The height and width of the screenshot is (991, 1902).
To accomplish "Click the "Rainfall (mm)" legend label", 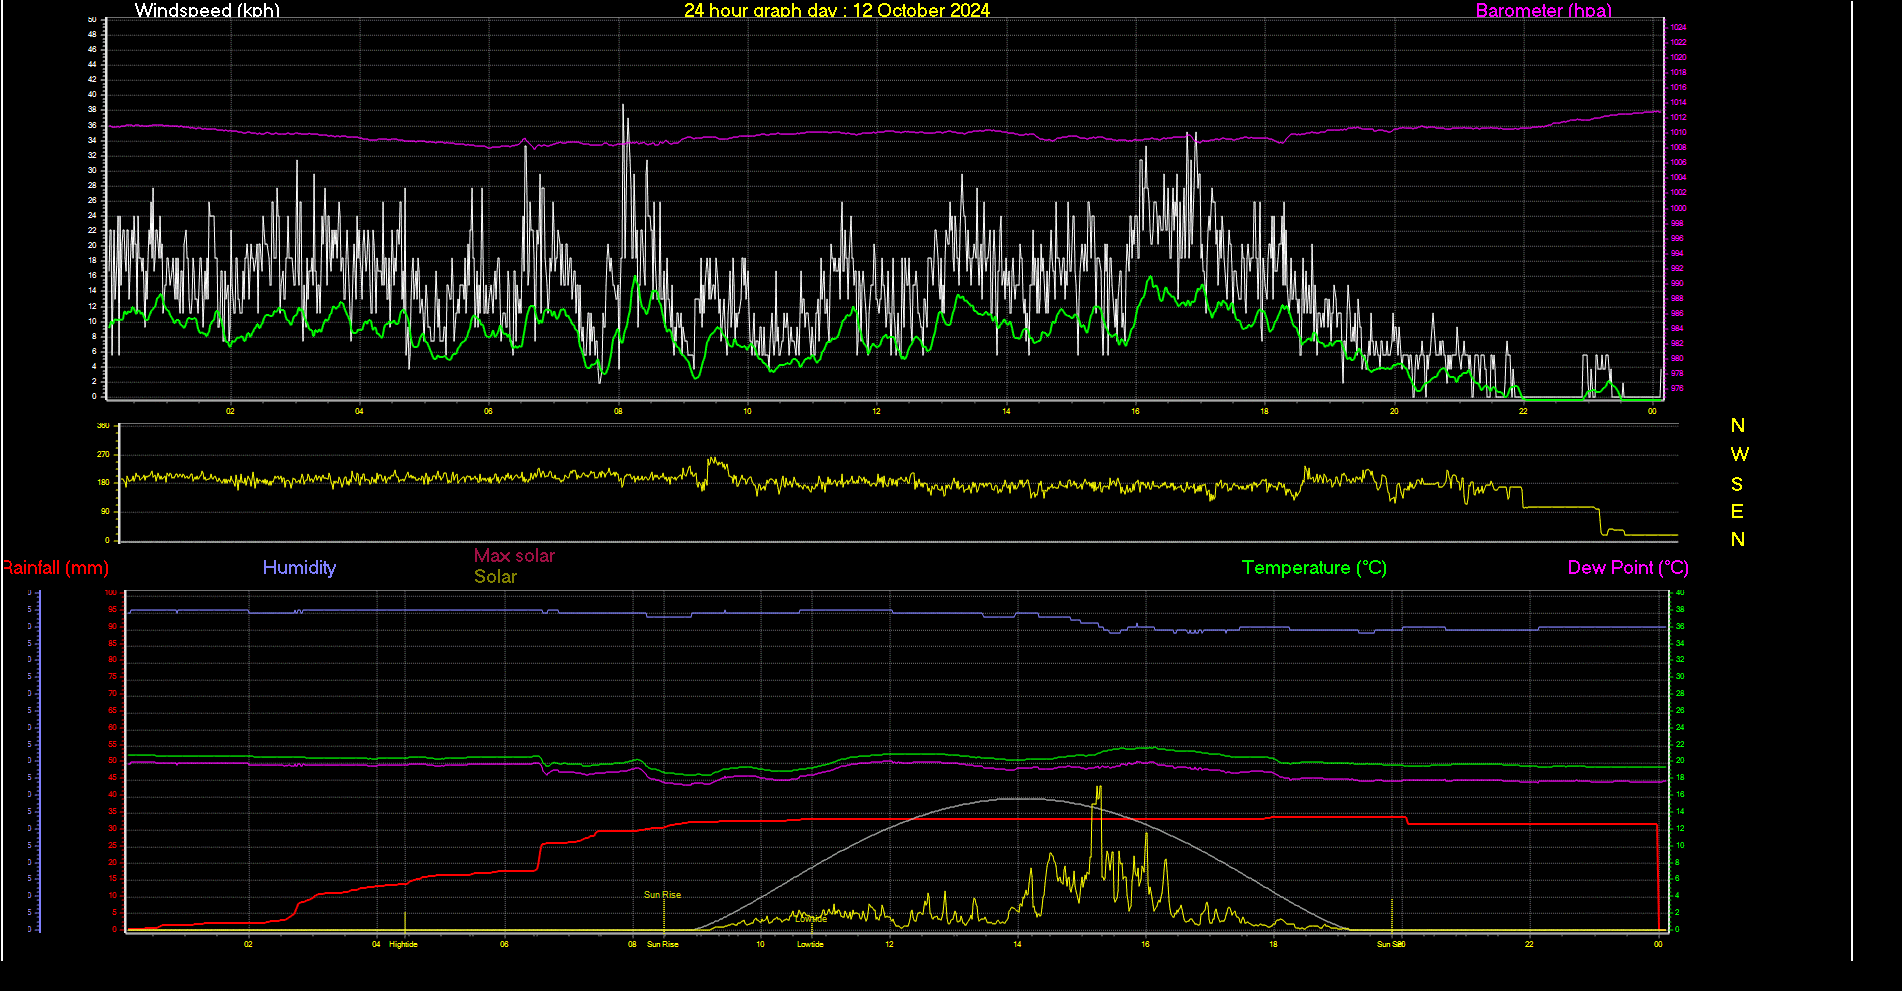I will 55,568.
